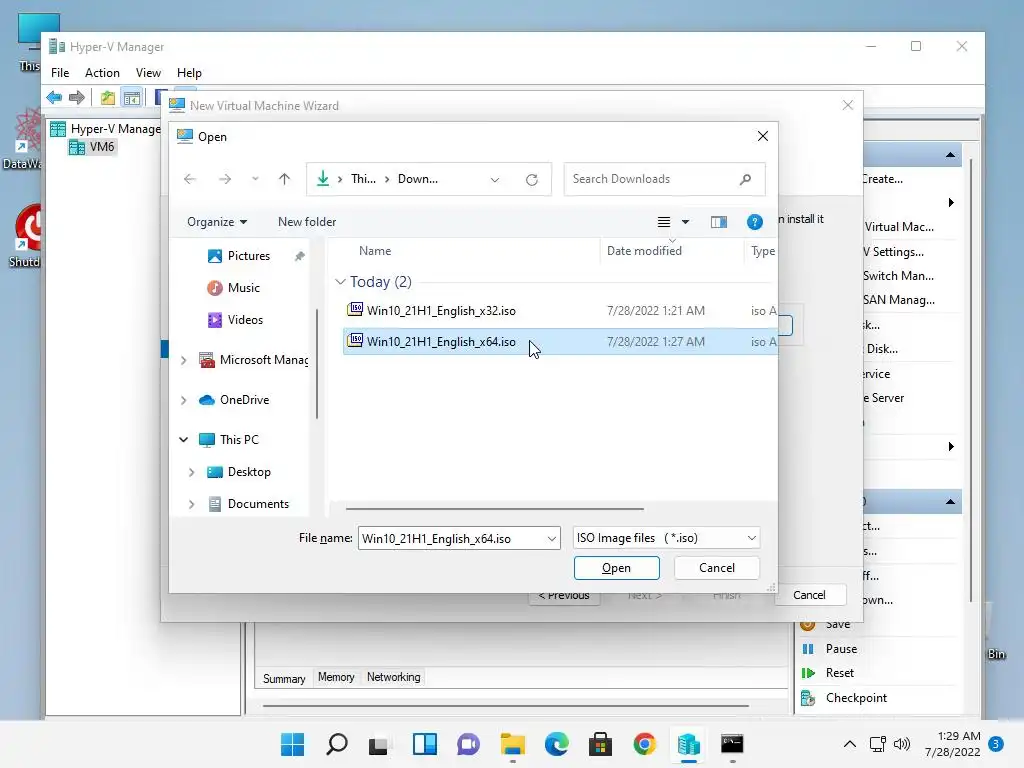Switch to the Memory tab
This screenshot has width=1024, height=768.
pyautogui.click(x=336, y=677)
